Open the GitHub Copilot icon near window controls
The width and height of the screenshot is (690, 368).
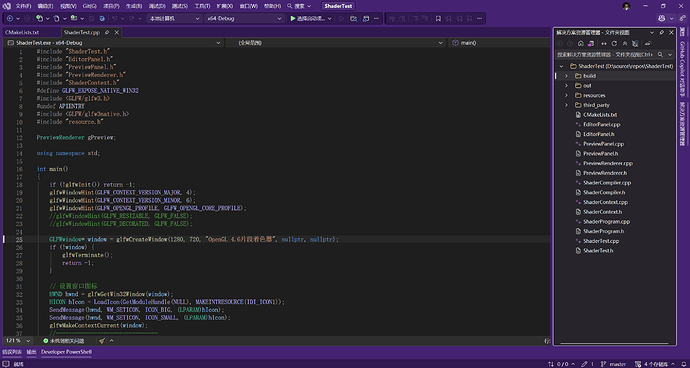[661, 18]
